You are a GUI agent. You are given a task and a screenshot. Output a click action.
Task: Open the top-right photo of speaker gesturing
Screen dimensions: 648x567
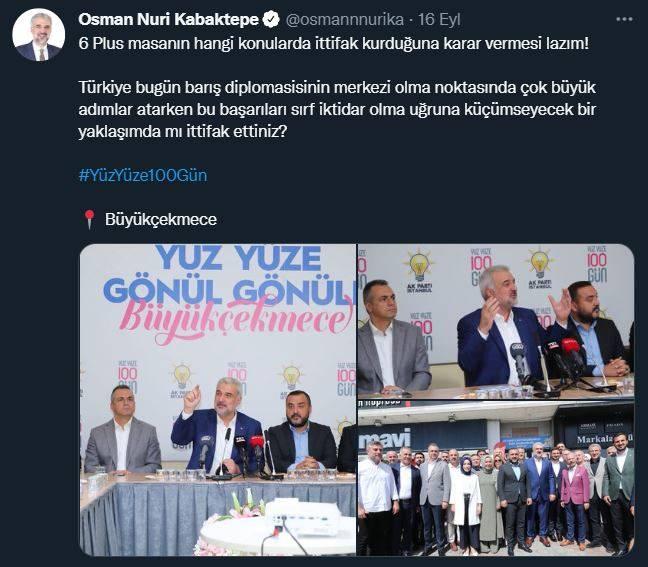[x=496, y=321]
